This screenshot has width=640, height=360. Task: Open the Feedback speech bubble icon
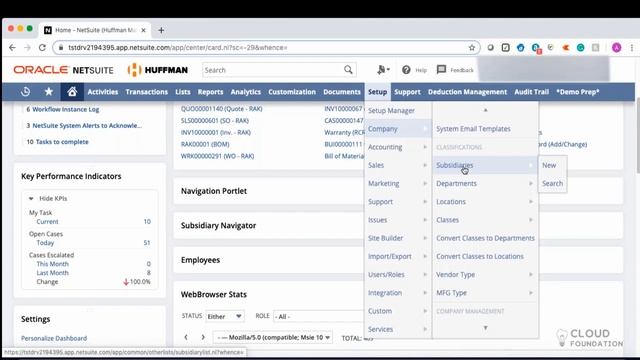tap(441, 69)
